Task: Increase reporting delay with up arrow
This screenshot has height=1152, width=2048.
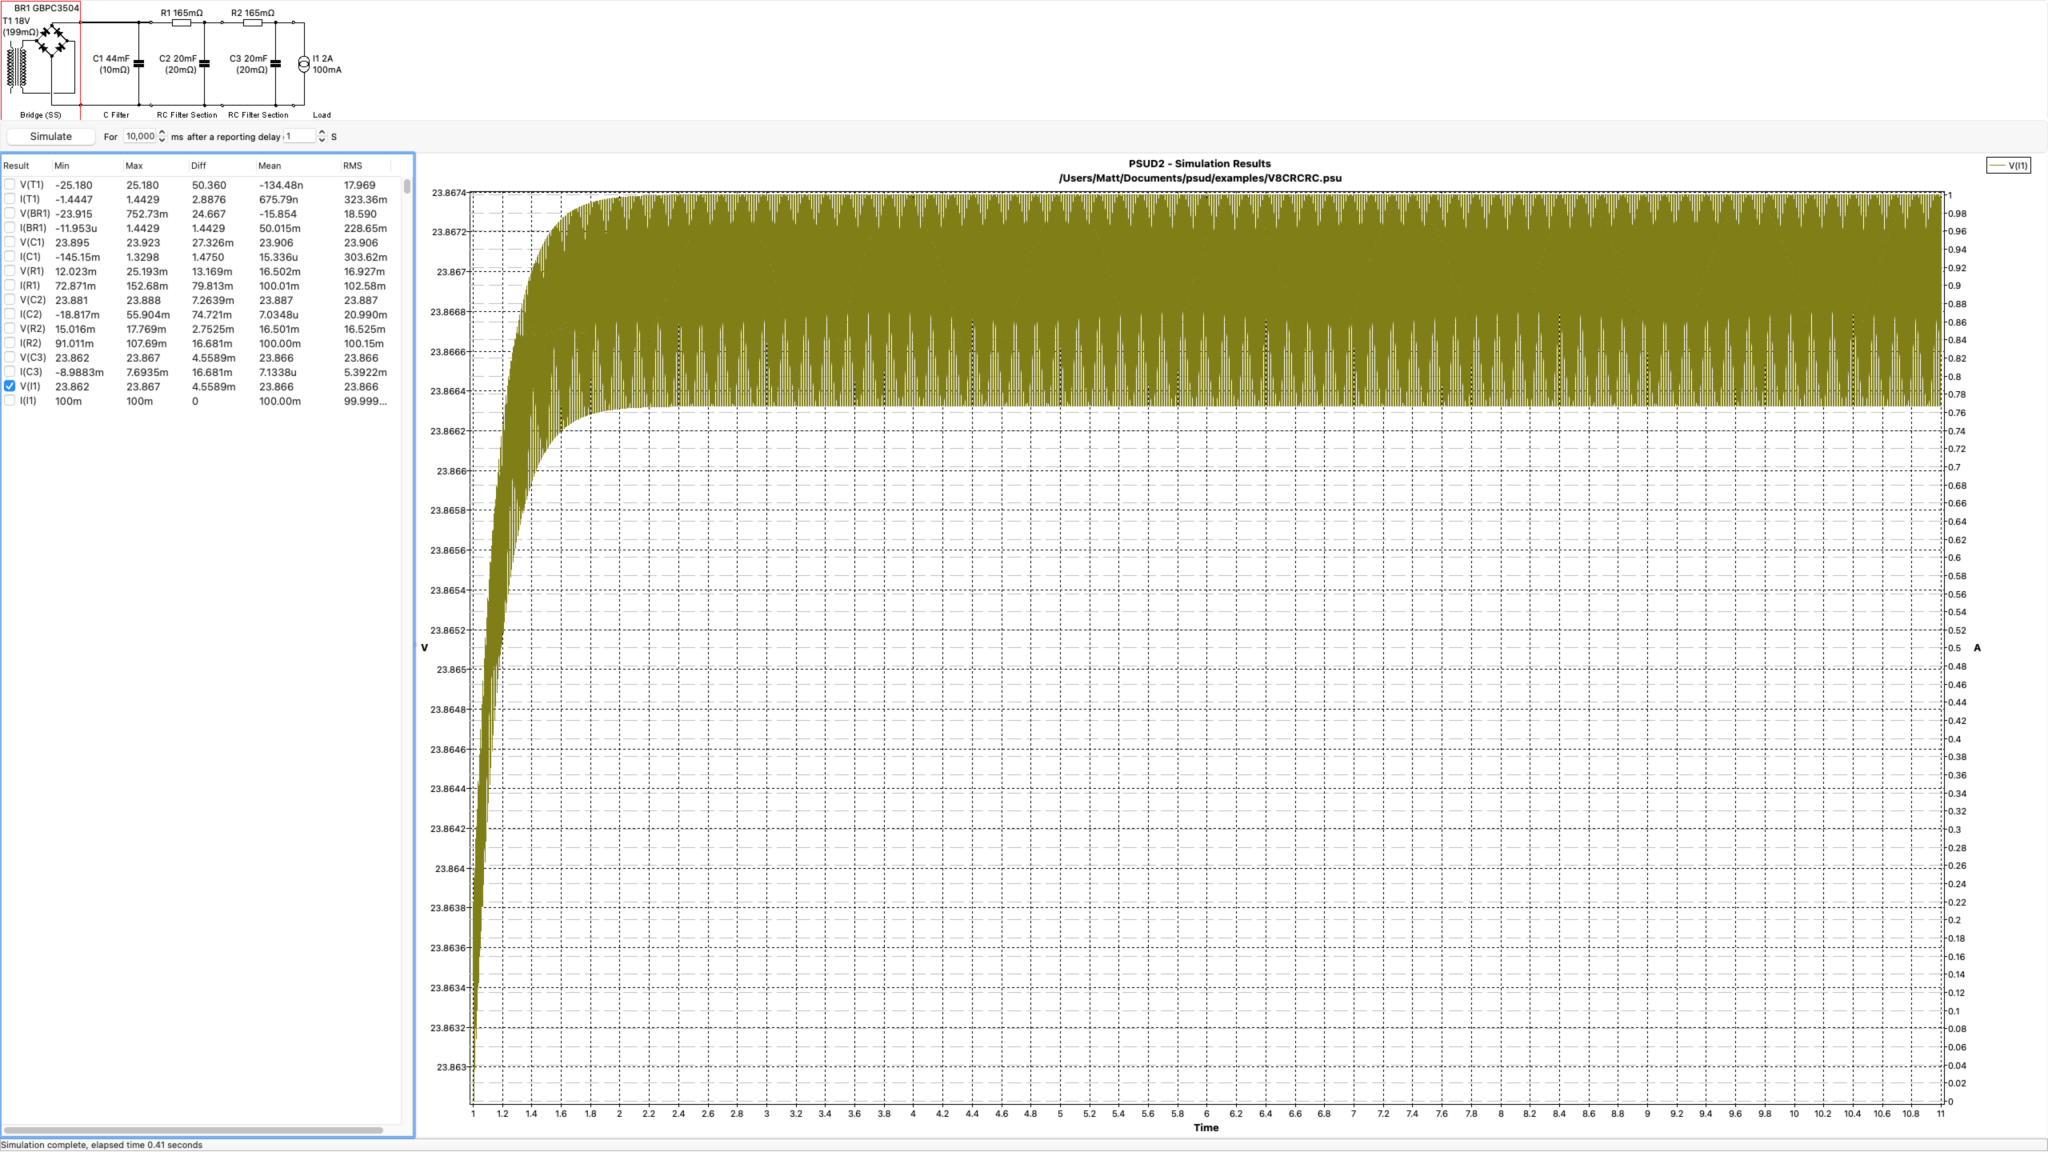Action: pos(322,132)
